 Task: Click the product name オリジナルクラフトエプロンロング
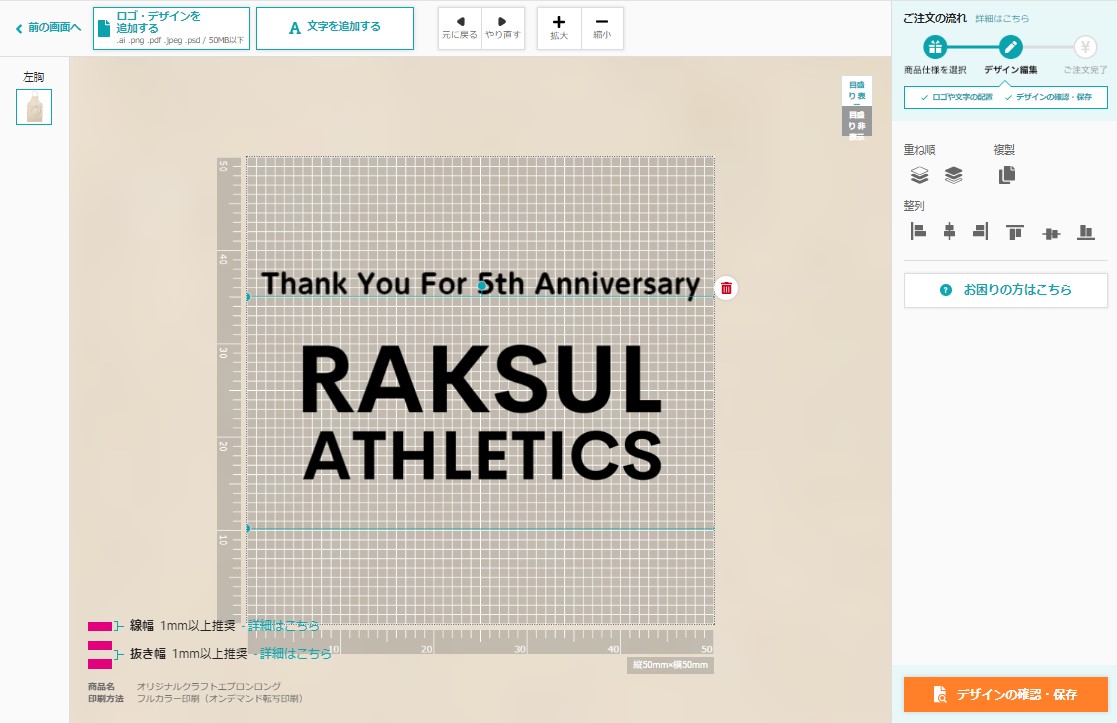pyautogui.click(x=209, y=687)
